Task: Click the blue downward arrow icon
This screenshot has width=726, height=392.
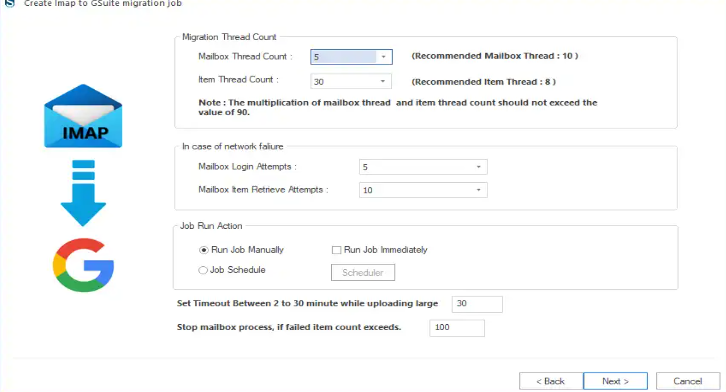Action: click(x=83, y=193)
